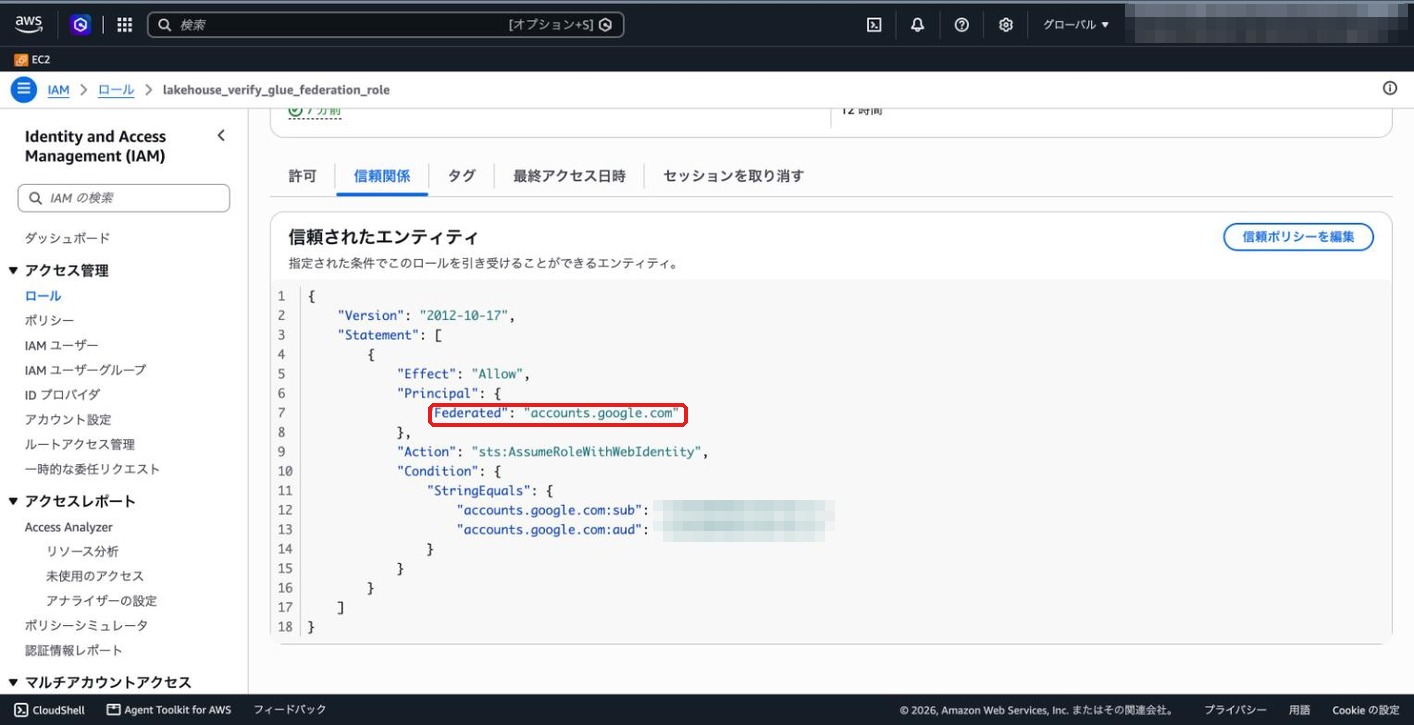Click the top 検索 search field
This screenshot has height=725, width=1414.
385,25
